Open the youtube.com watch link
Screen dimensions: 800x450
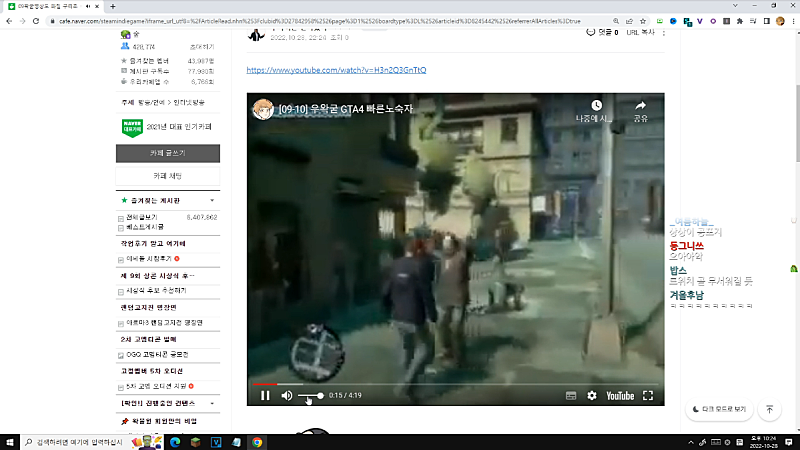tap(335, 71)
